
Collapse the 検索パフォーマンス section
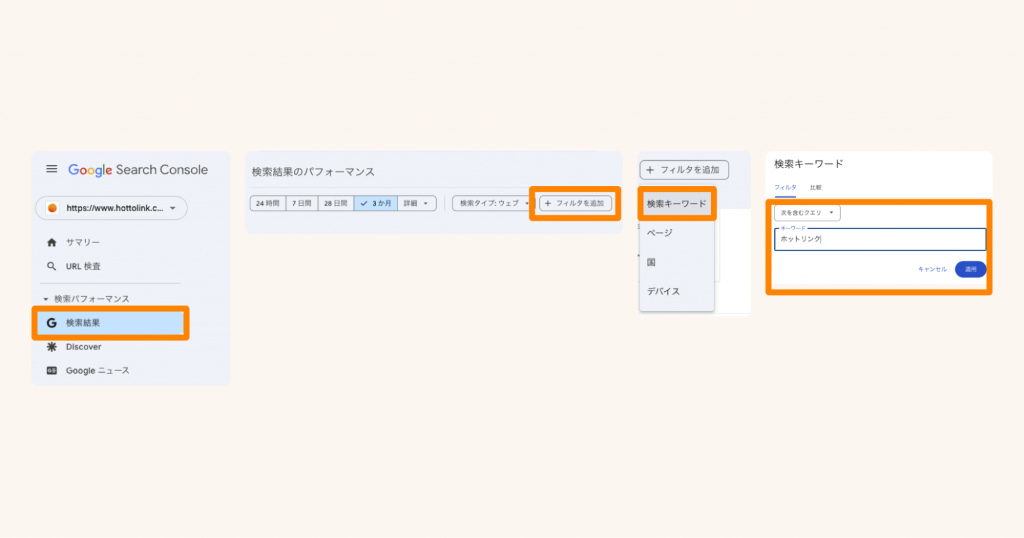coord(46,299)
